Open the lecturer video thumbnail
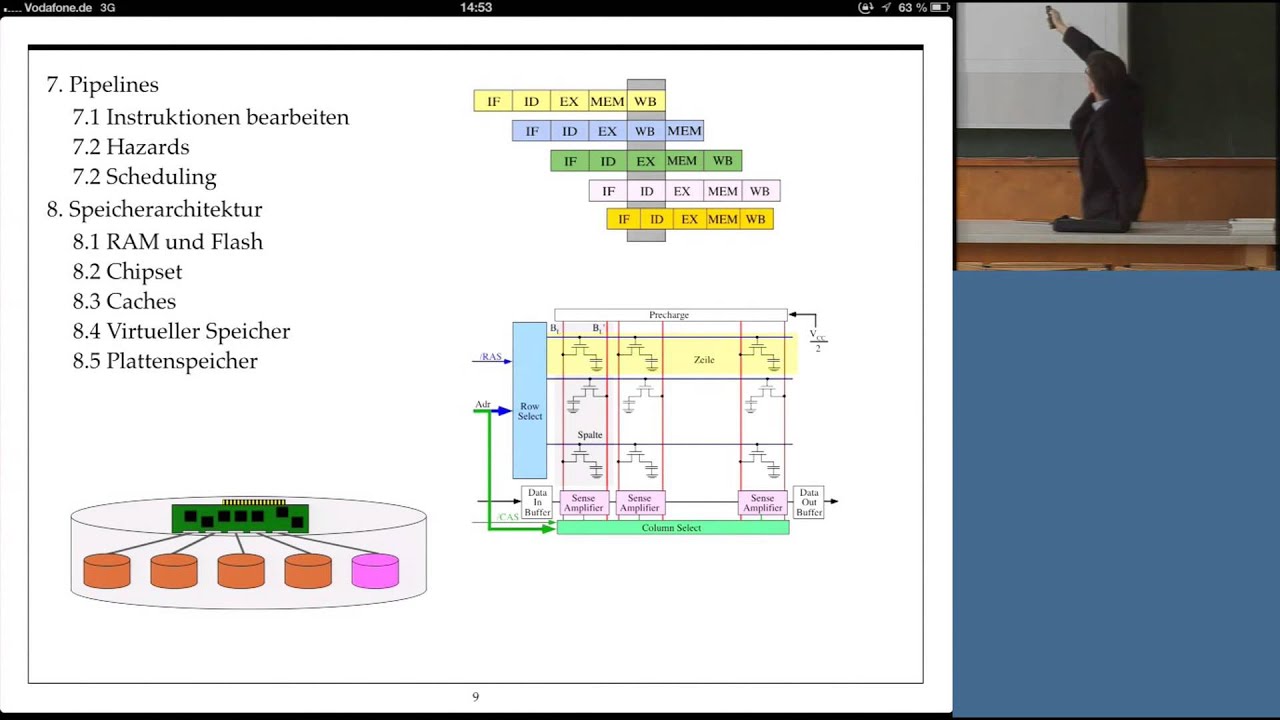Screen dimensions: 1280x720 pos(1116,135)
